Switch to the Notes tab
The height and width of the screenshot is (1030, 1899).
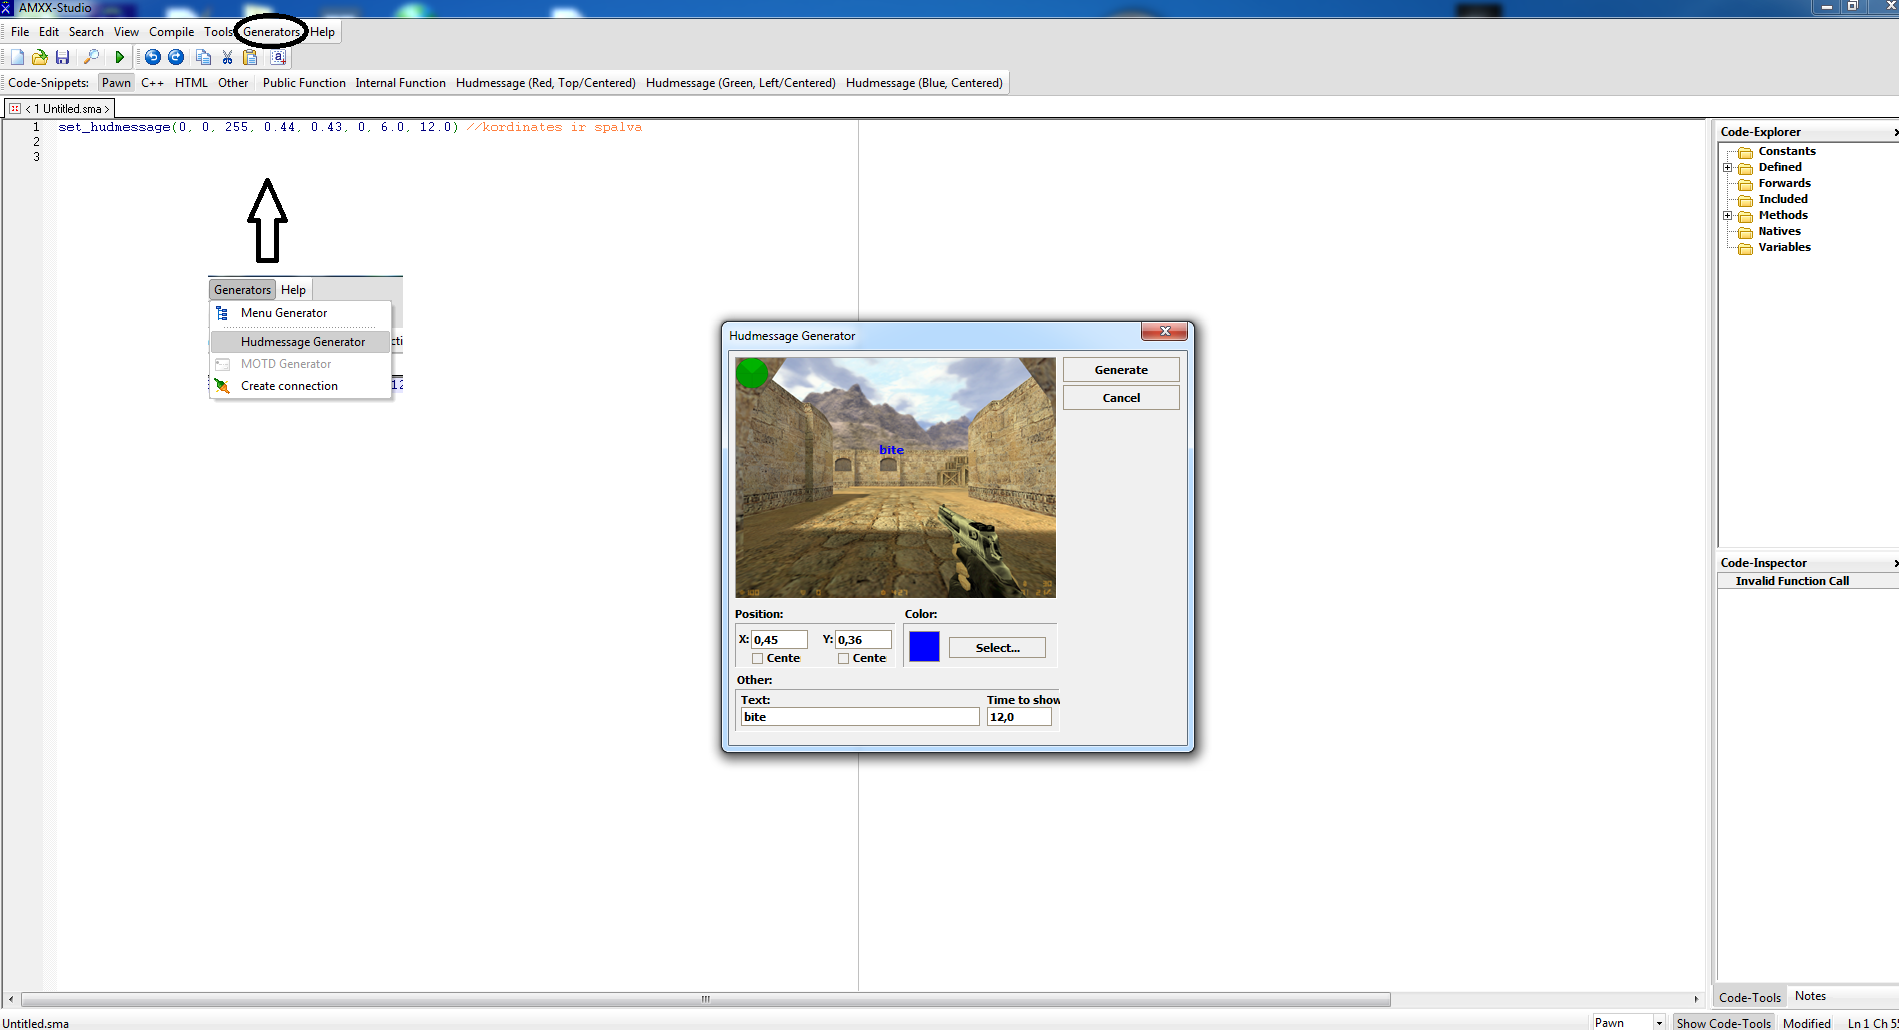point(1810,996)
